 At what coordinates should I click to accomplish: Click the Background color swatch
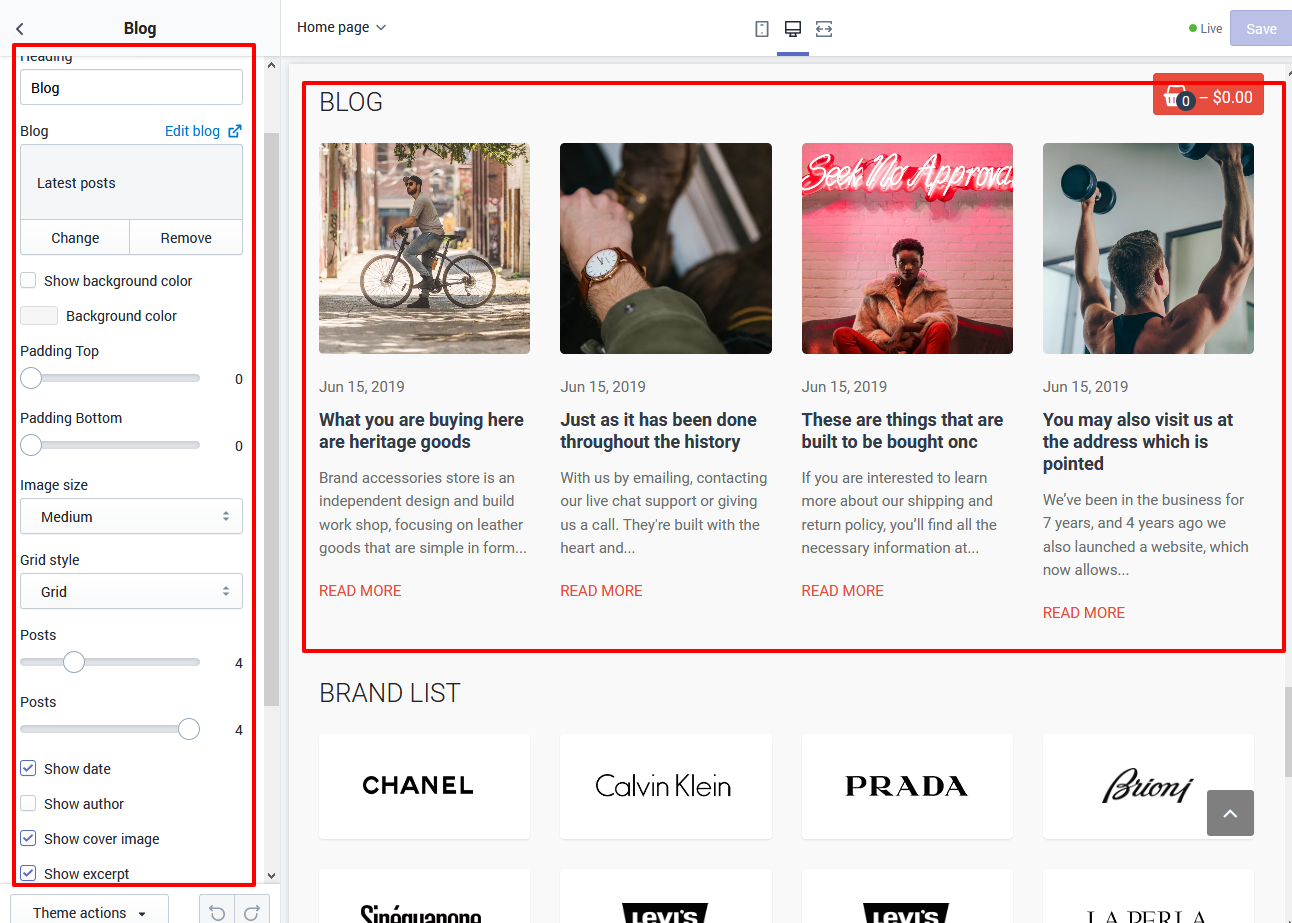pos(39,316)
